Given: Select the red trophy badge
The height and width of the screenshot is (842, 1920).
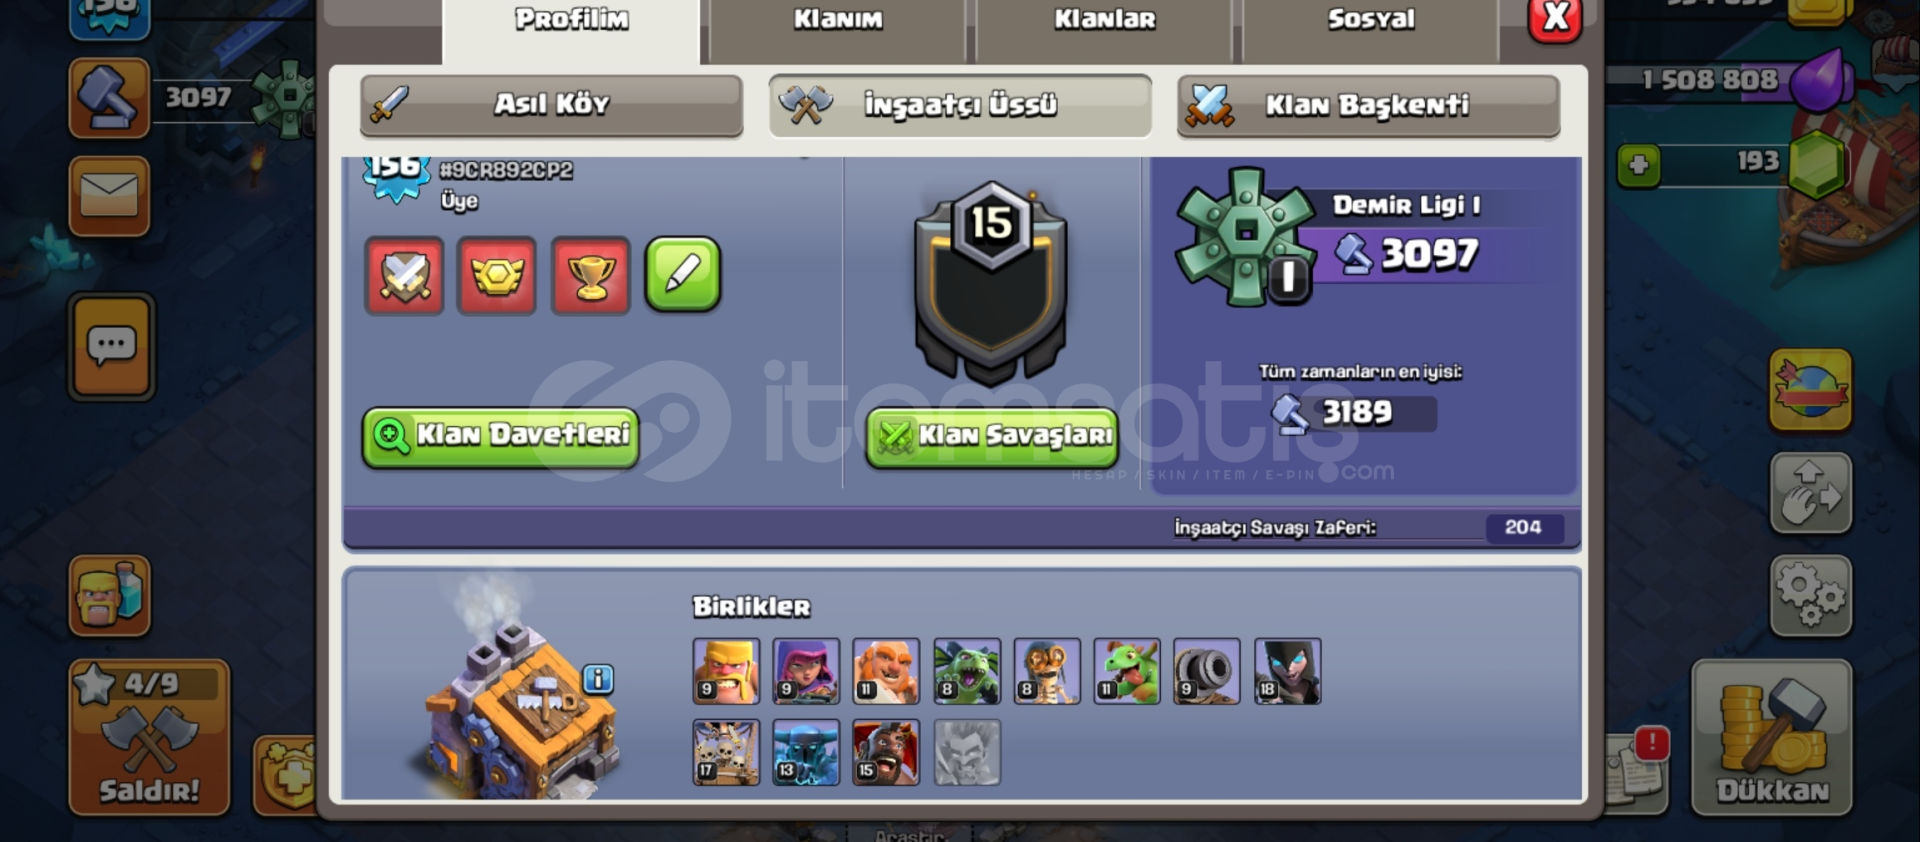Looking at the screenshot, I should pyautogui.click(x=590, y=275).
